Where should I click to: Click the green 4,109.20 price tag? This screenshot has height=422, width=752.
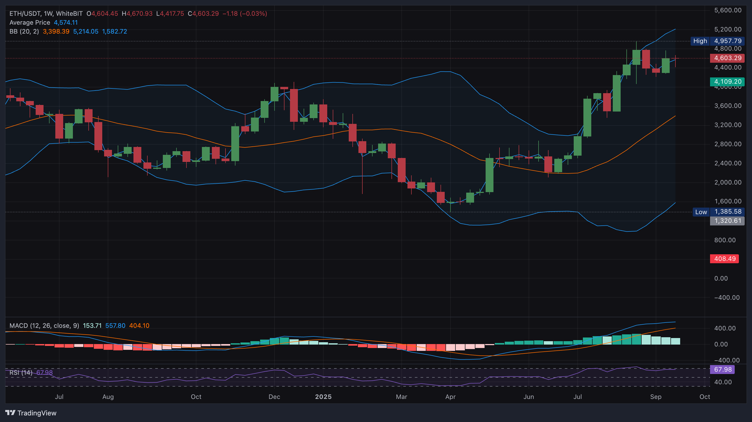point(726,82)
